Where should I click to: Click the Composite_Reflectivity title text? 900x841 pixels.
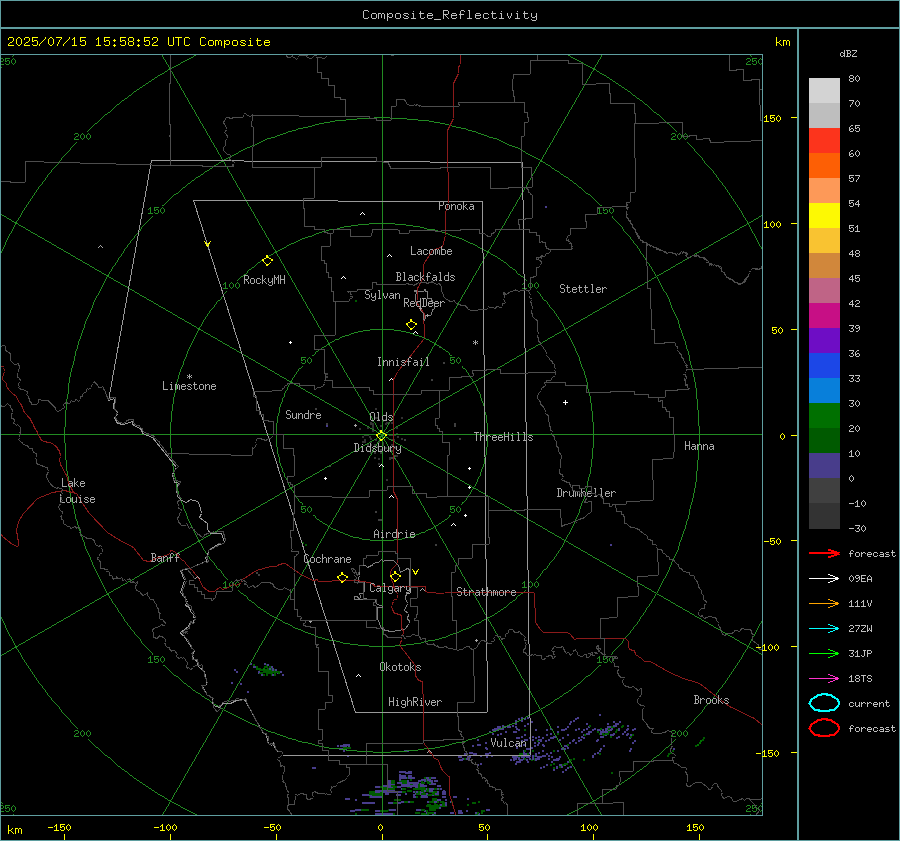[x=450, y=15]
